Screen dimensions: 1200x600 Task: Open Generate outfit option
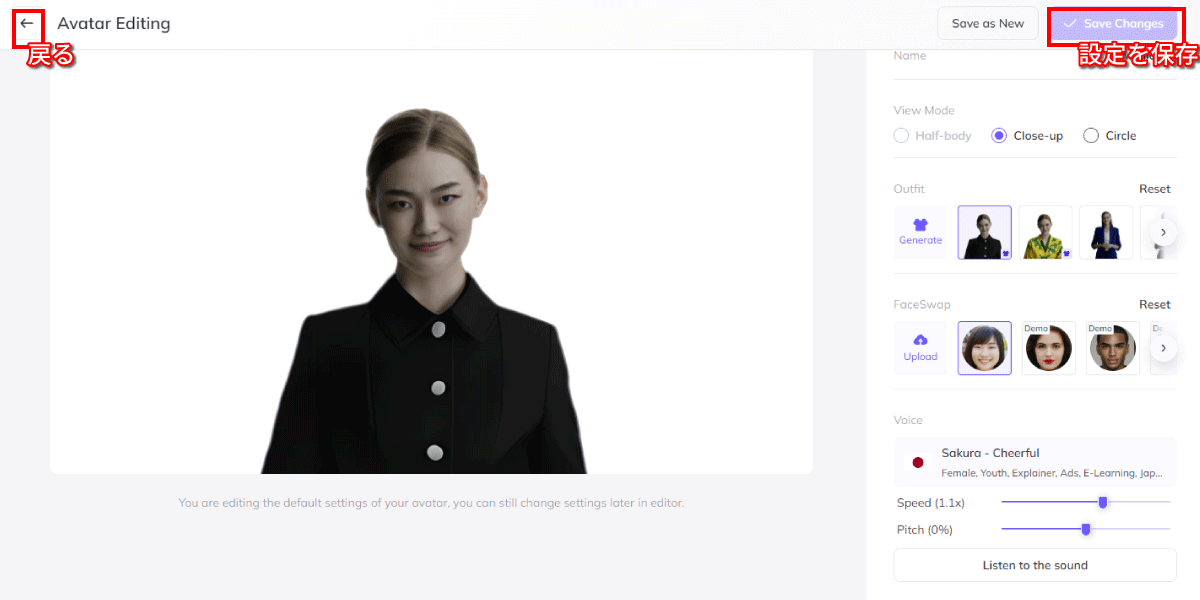(920, 232)
